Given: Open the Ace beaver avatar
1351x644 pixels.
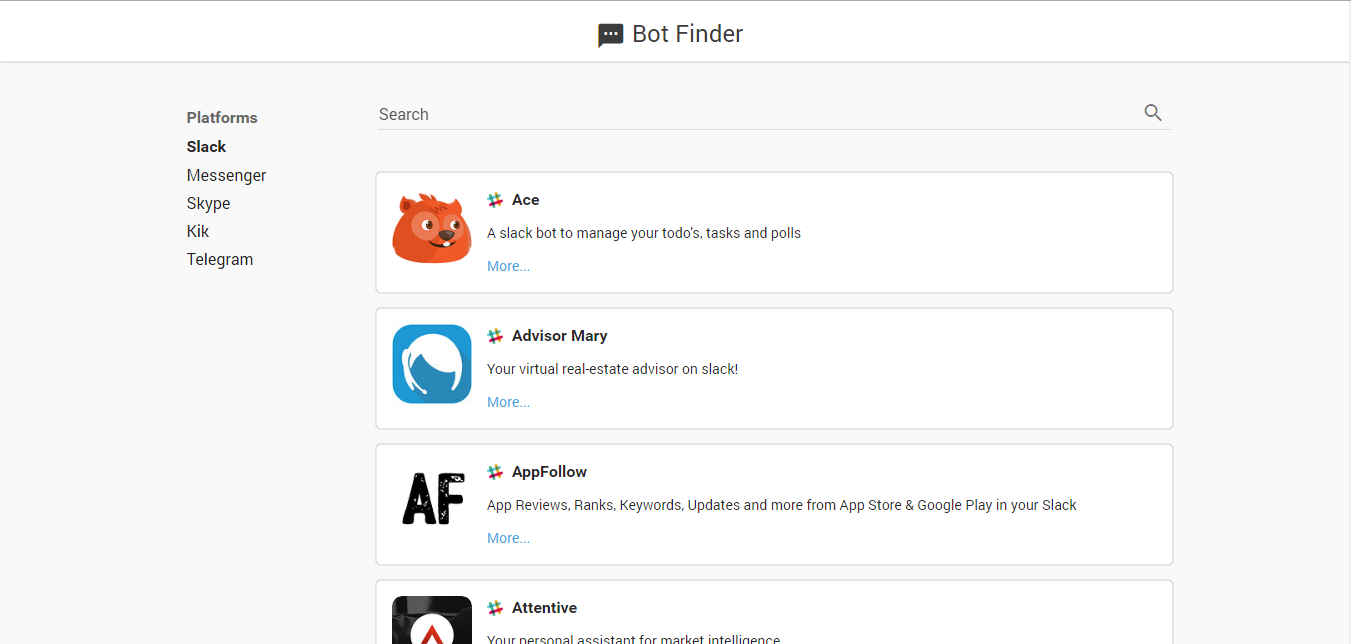Looking at the screenshot, I should click(431, 228).
